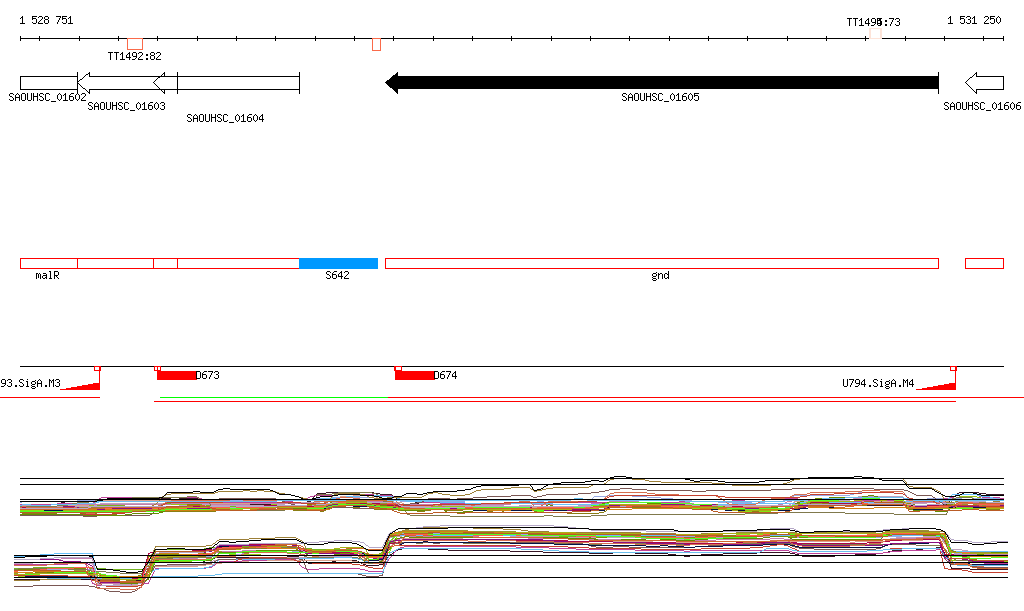
Task: Select the SAOUHSC_01606 gene arrow
Action: coord(984,83)
